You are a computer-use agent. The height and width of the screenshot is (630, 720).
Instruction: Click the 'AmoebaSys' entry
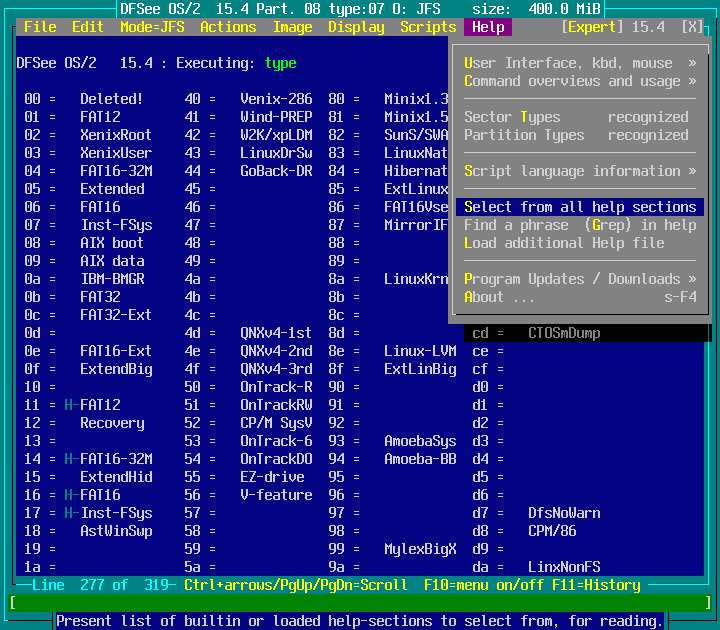pos(420,441)
